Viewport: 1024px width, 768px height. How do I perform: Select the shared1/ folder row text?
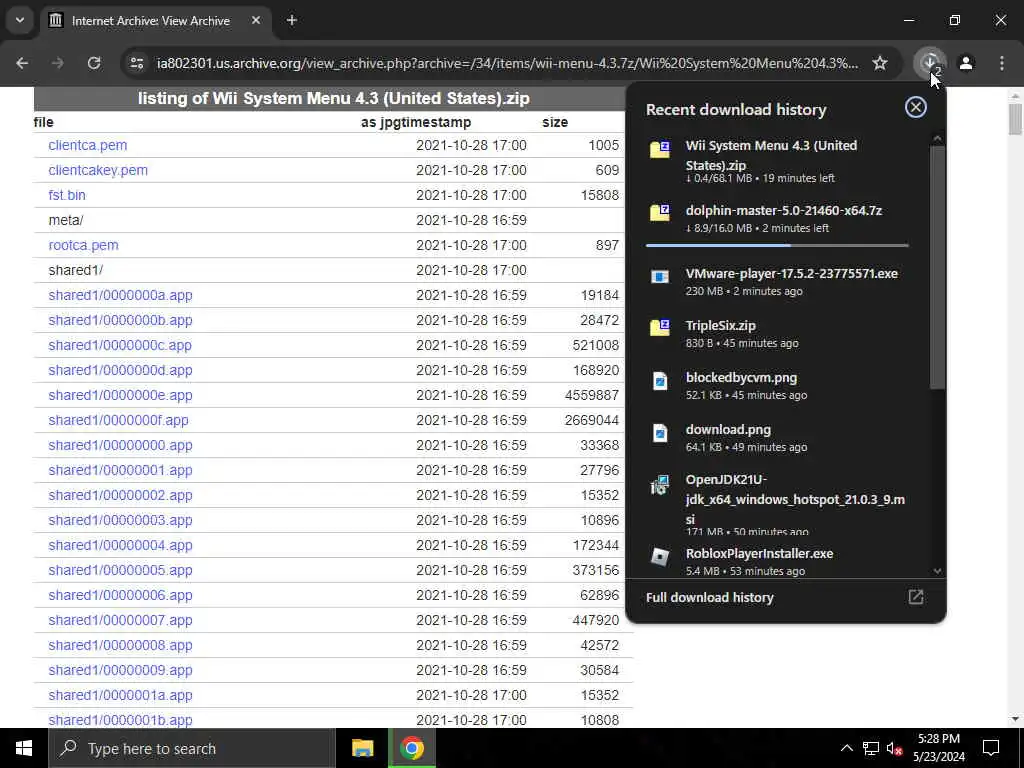(76, 270)
